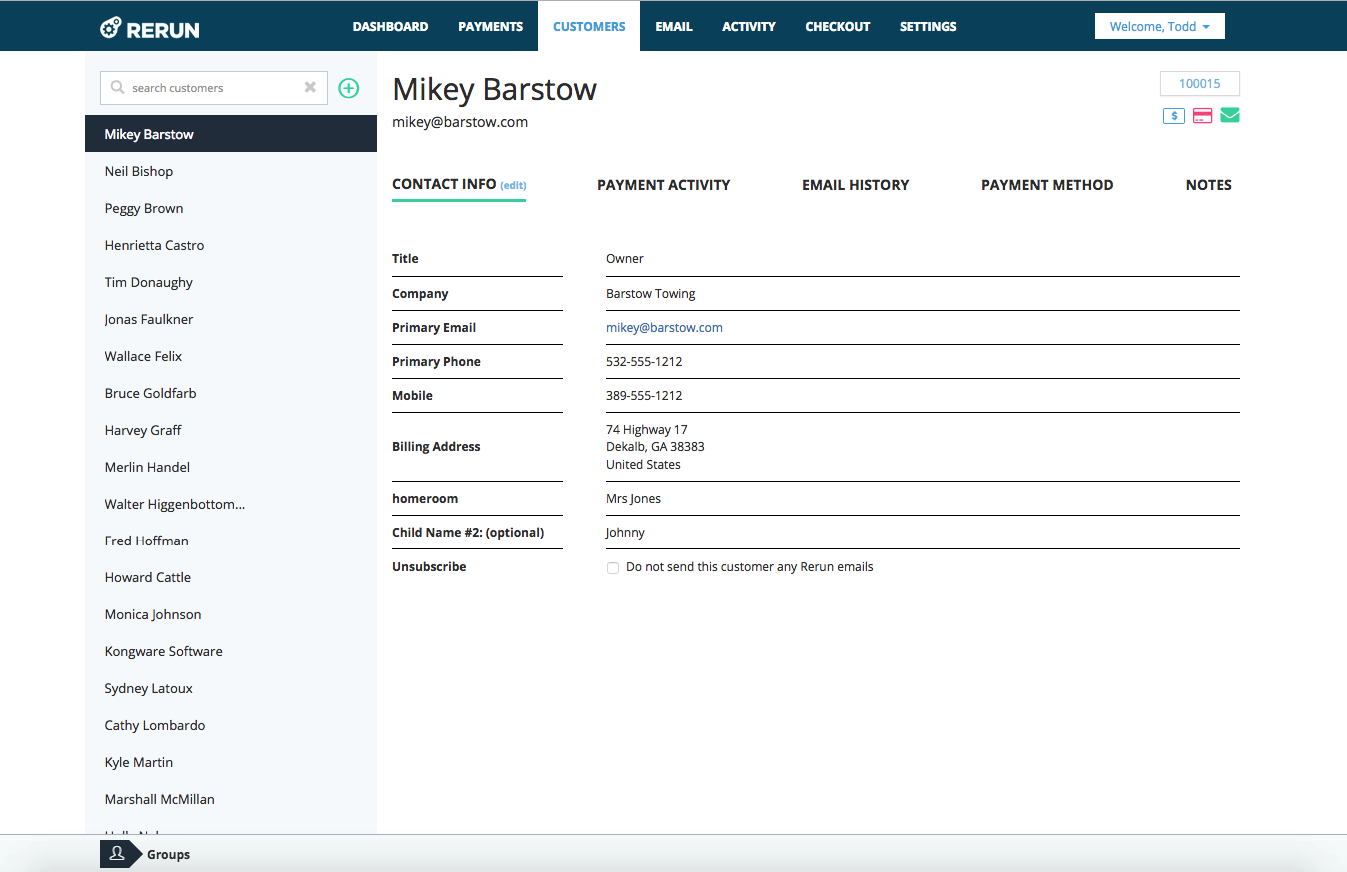The width and height of the screenshot is (1347, 872).
Task: Open the Email History tab
Action: click(x=855, y=185)
